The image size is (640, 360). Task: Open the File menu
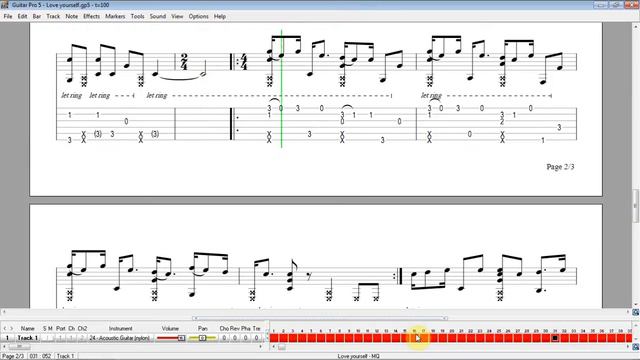coord(8,16)
